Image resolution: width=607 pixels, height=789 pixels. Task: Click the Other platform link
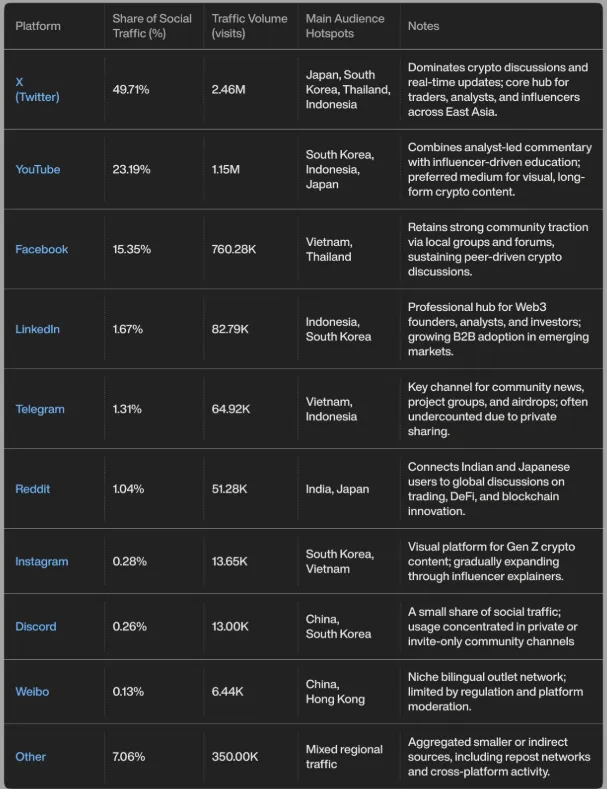30,757
